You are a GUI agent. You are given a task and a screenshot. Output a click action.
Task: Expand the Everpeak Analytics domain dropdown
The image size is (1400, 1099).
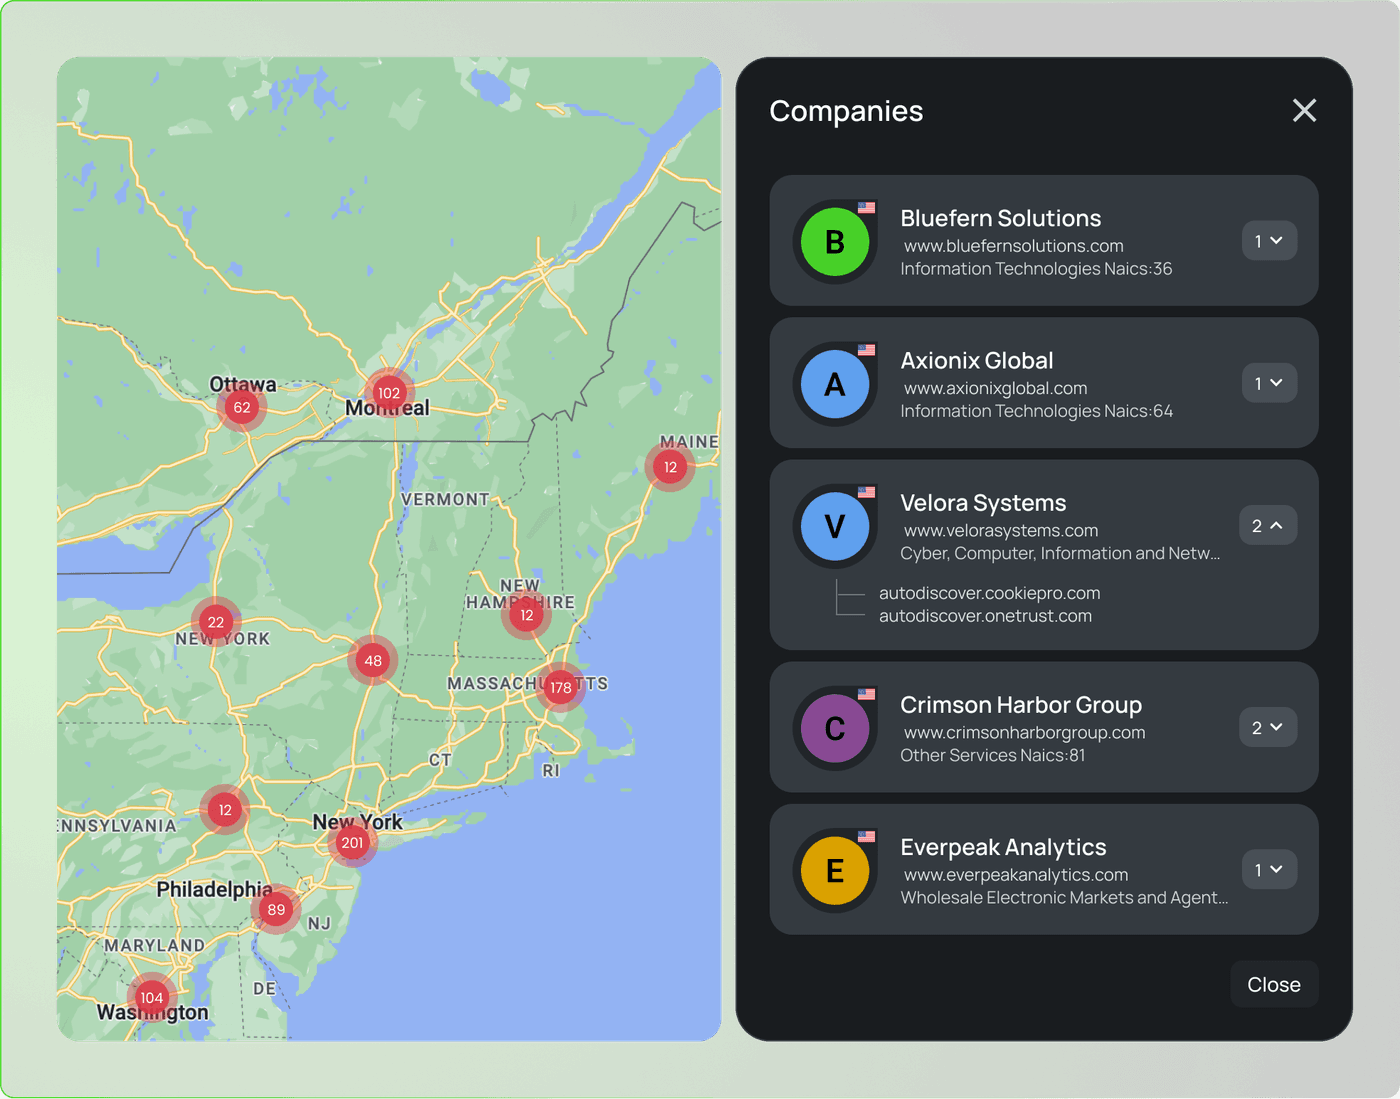click(x=1269, y=870)
